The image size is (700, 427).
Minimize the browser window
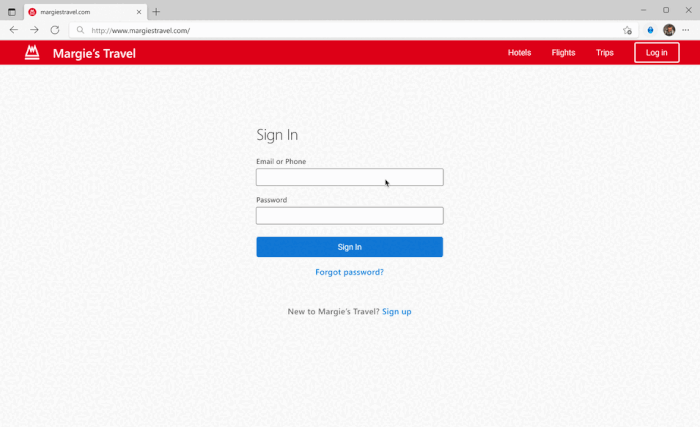pos(643,10)
